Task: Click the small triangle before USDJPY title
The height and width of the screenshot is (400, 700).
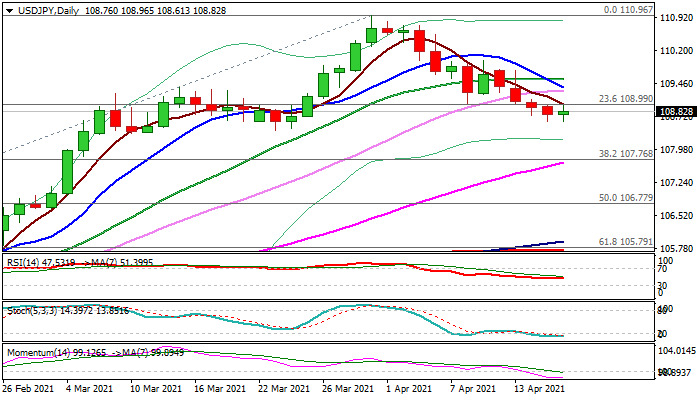Action: point(8,8)
